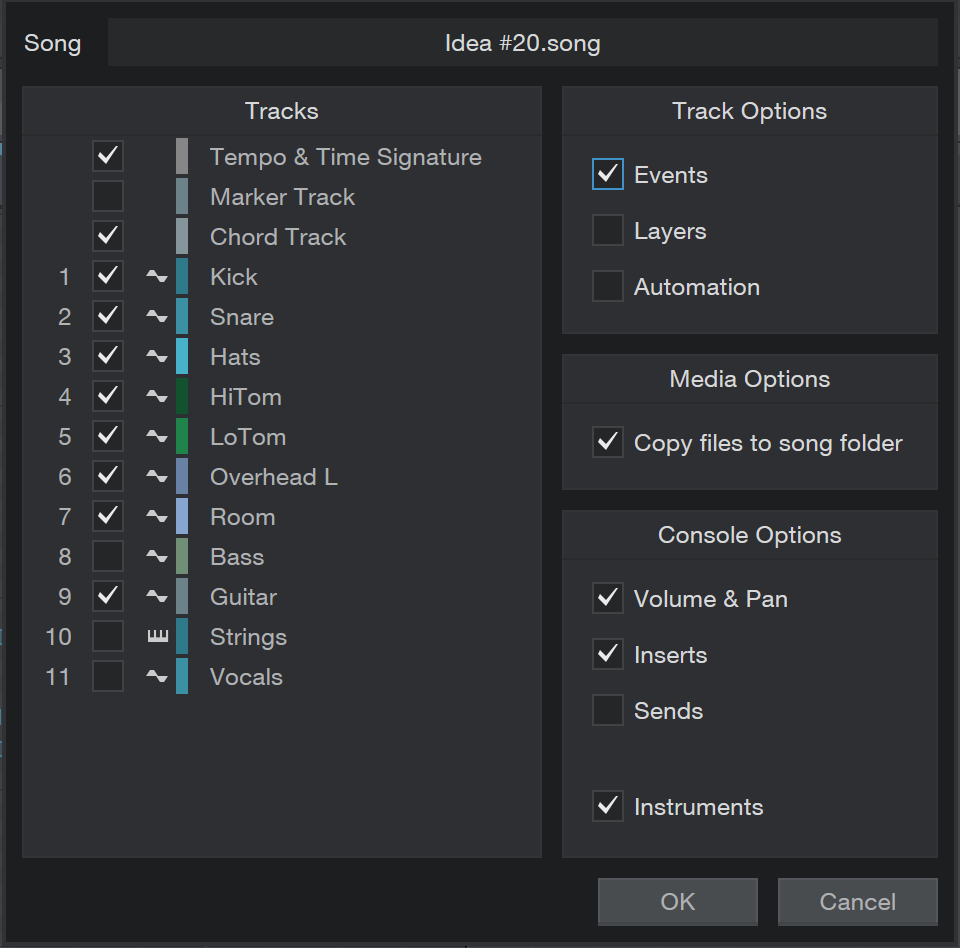The height and width of the screenshot is (948, 960).
Task: Click the audio waveform icon on Overhead L track
Action: (157, 476)
